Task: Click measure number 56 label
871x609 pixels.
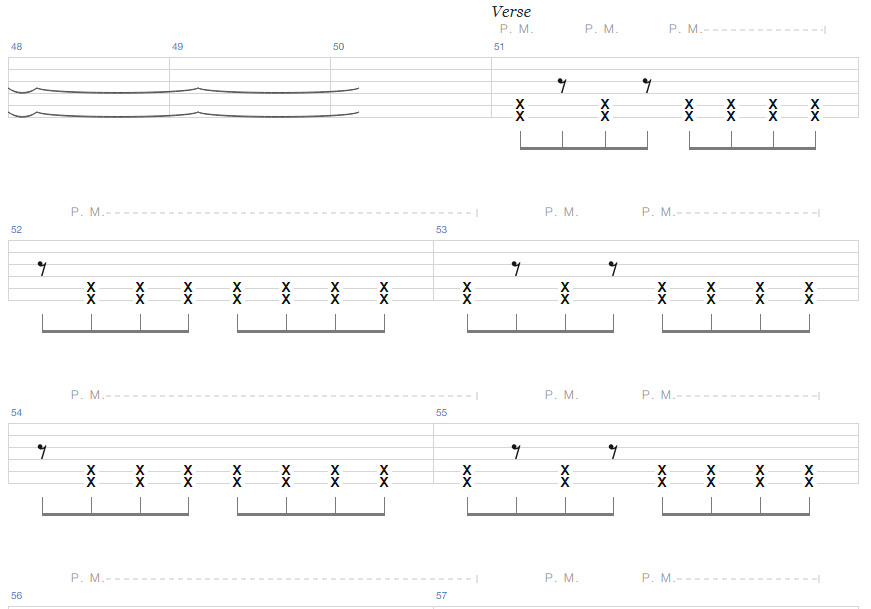Action: tap(16, 596)
